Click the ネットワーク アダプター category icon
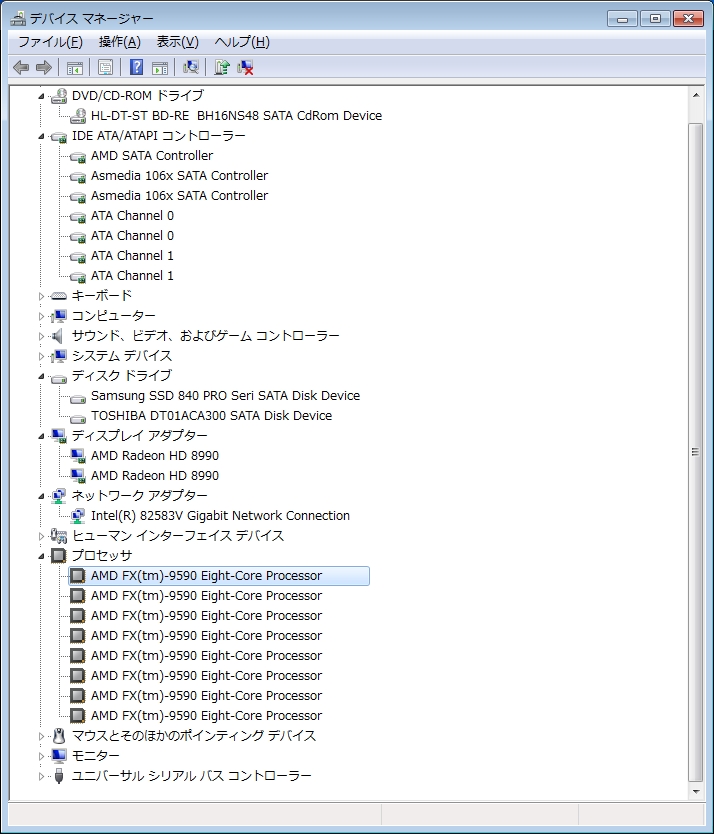Screen dimensions: 714x834 click(59, 496)
